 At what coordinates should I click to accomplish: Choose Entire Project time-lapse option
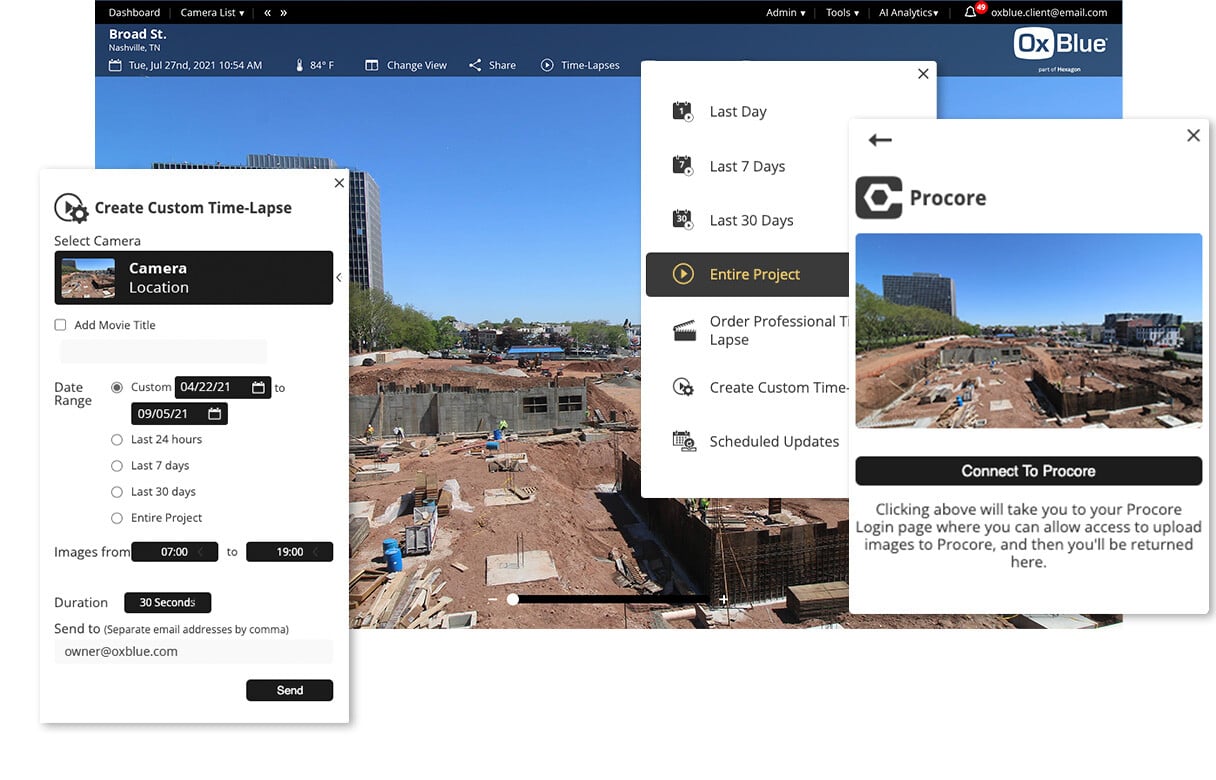click(747, 274)
